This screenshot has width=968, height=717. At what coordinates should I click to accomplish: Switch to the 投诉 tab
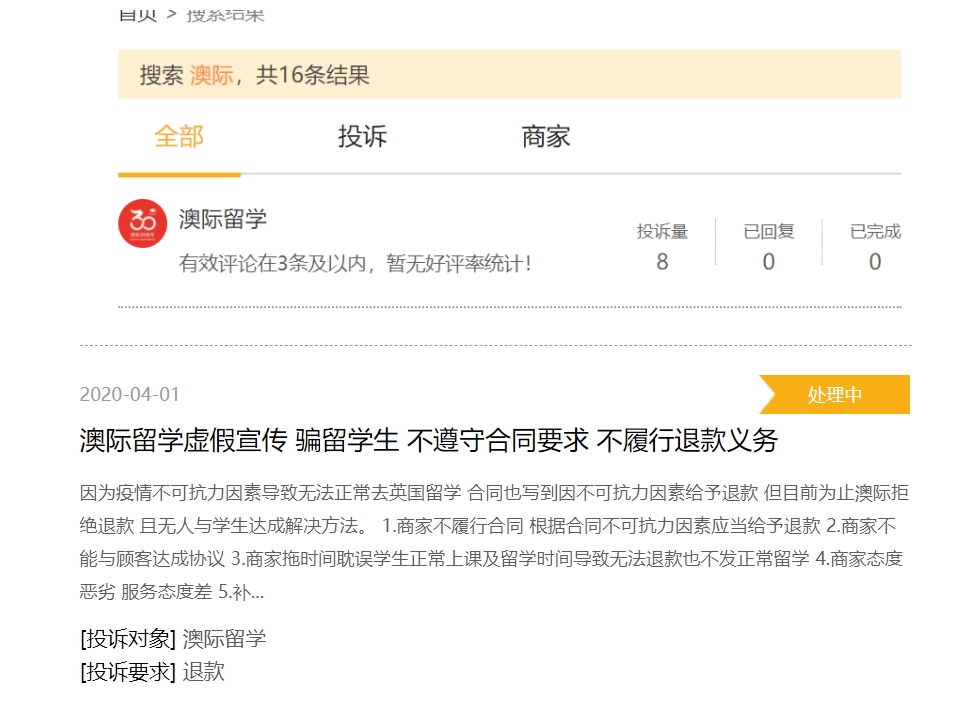pyautogui.click(x=362, y=136)
